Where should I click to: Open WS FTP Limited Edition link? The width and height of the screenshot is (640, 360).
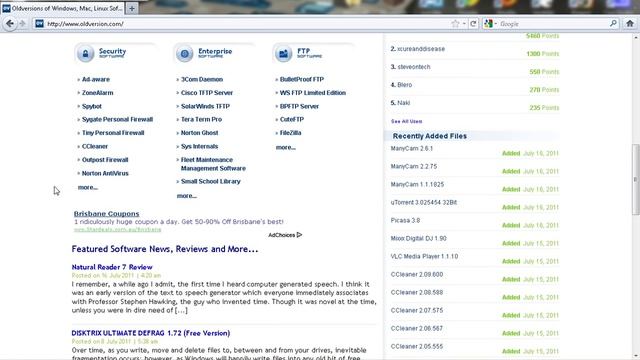[x=313, y=93]
